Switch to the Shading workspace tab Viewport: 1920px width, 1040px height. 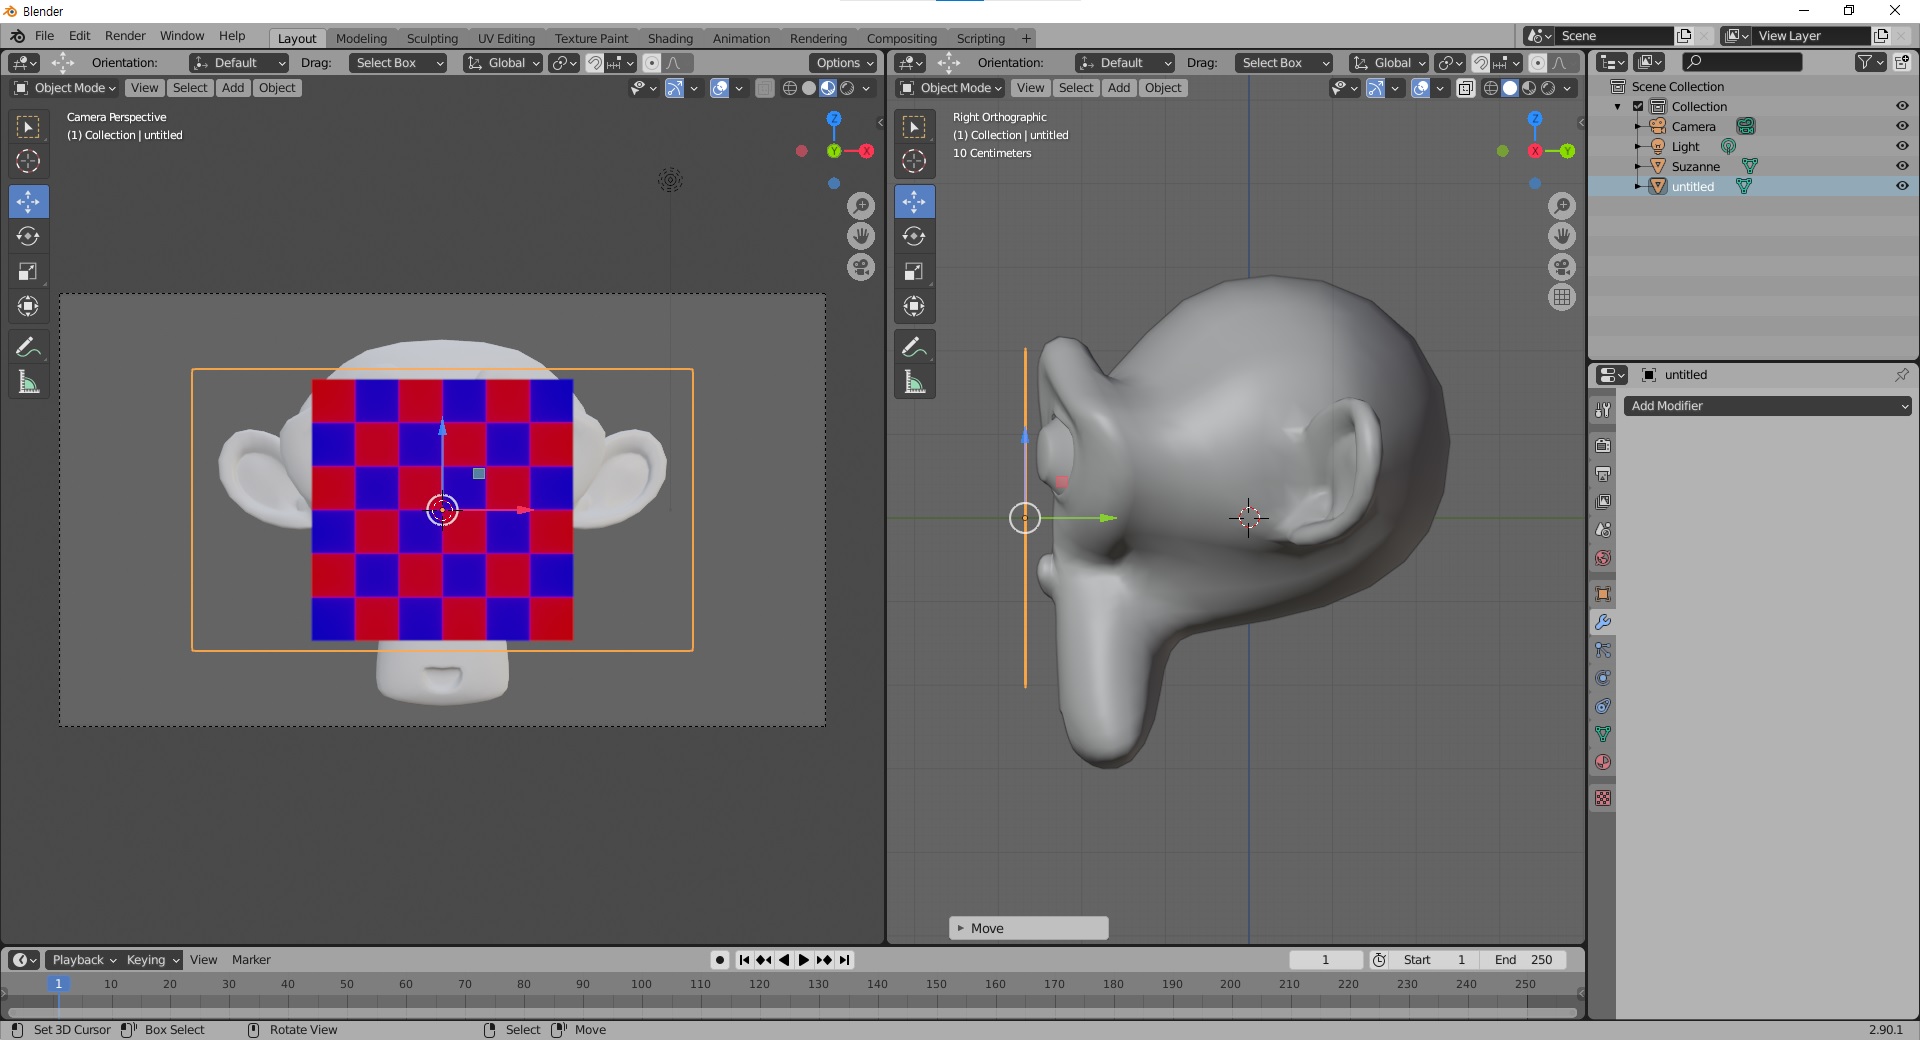pyautogui.click(x=670, y=38)
